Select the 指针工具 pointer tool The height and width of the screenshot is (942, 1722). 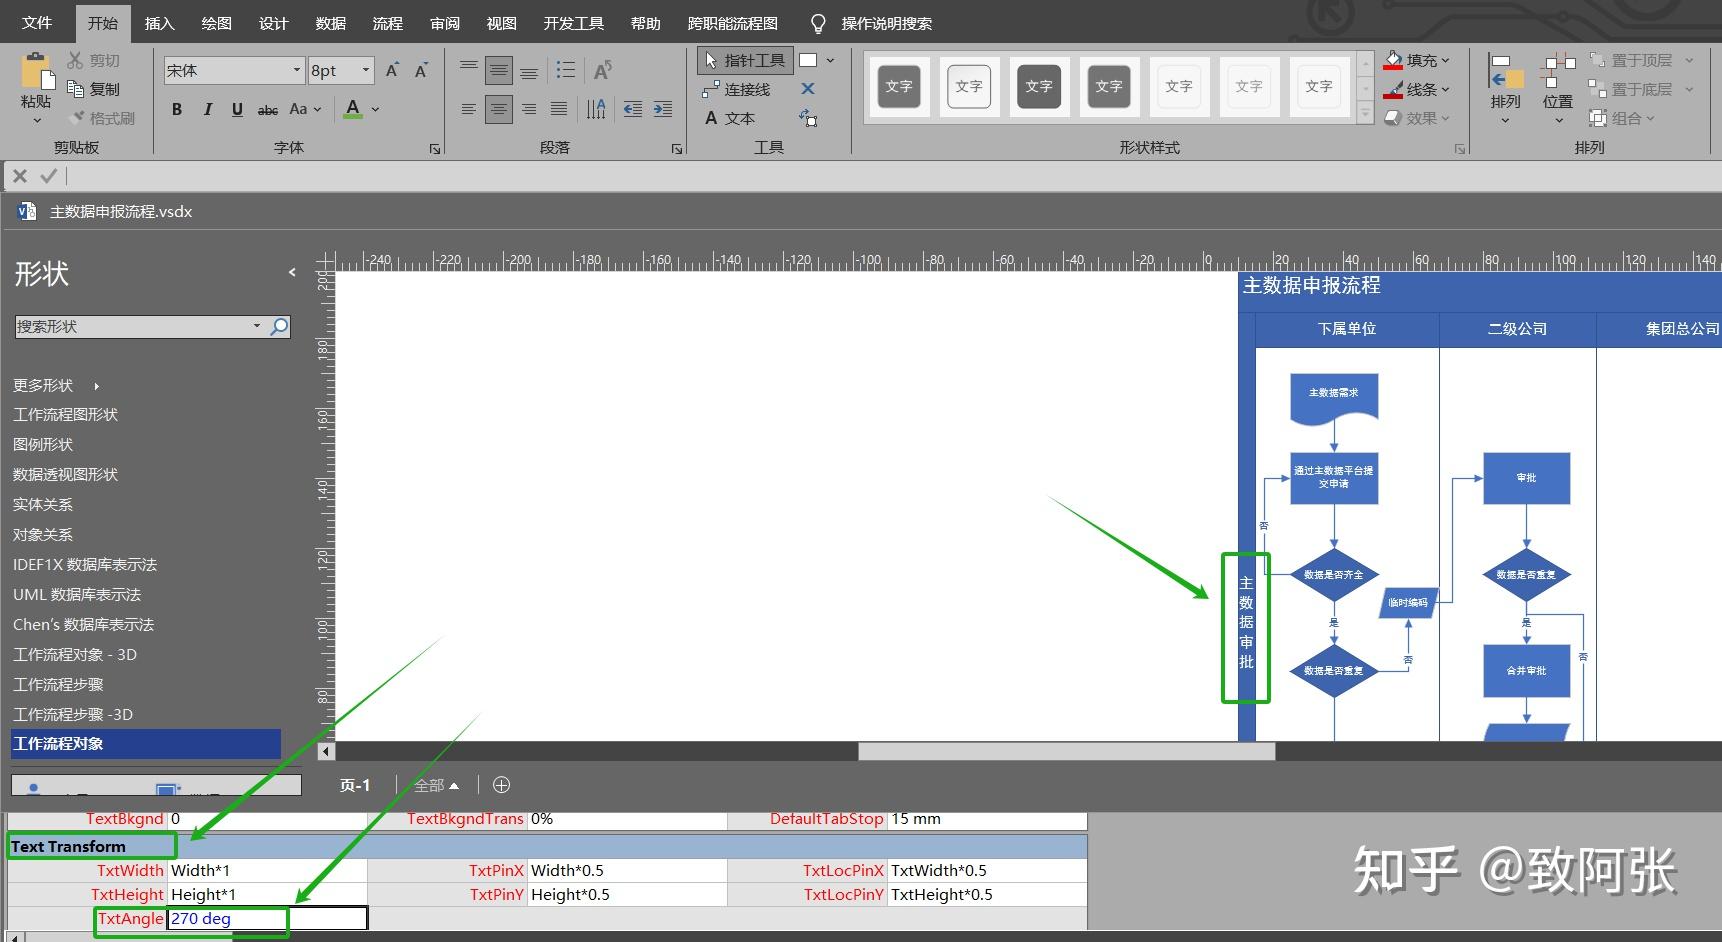click(745, 60)
